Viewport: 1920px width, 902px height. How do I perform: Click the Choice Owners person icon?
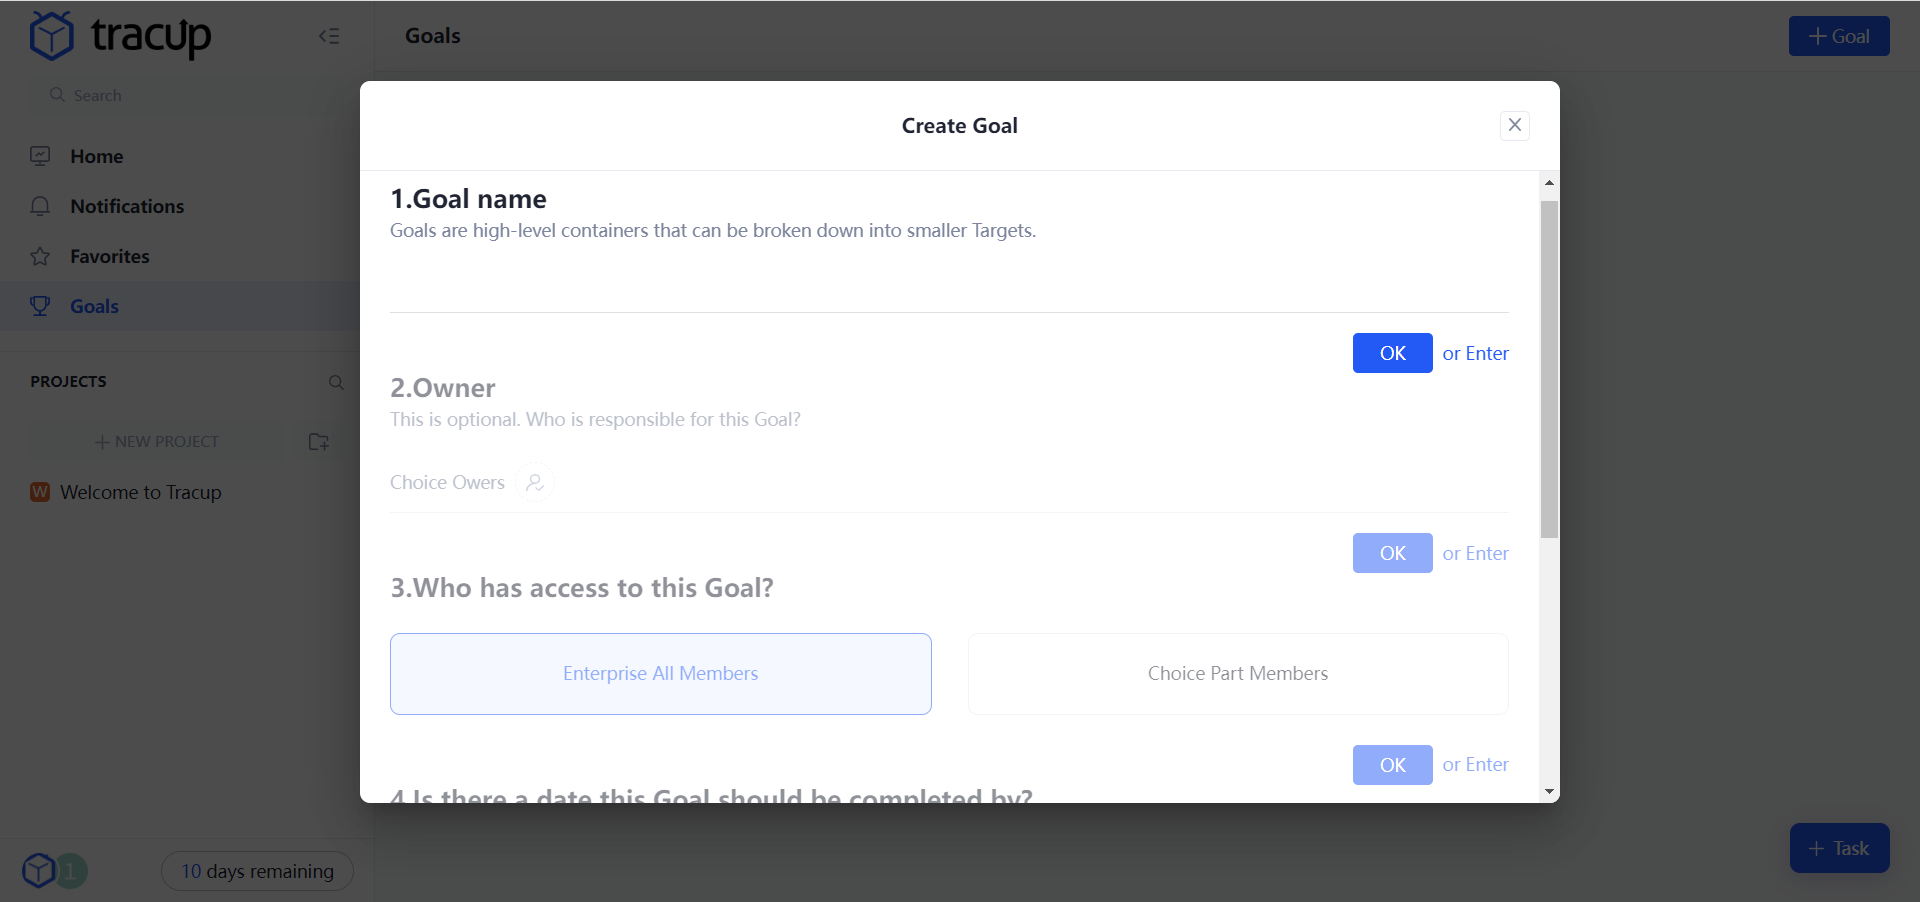click(535, 483)
